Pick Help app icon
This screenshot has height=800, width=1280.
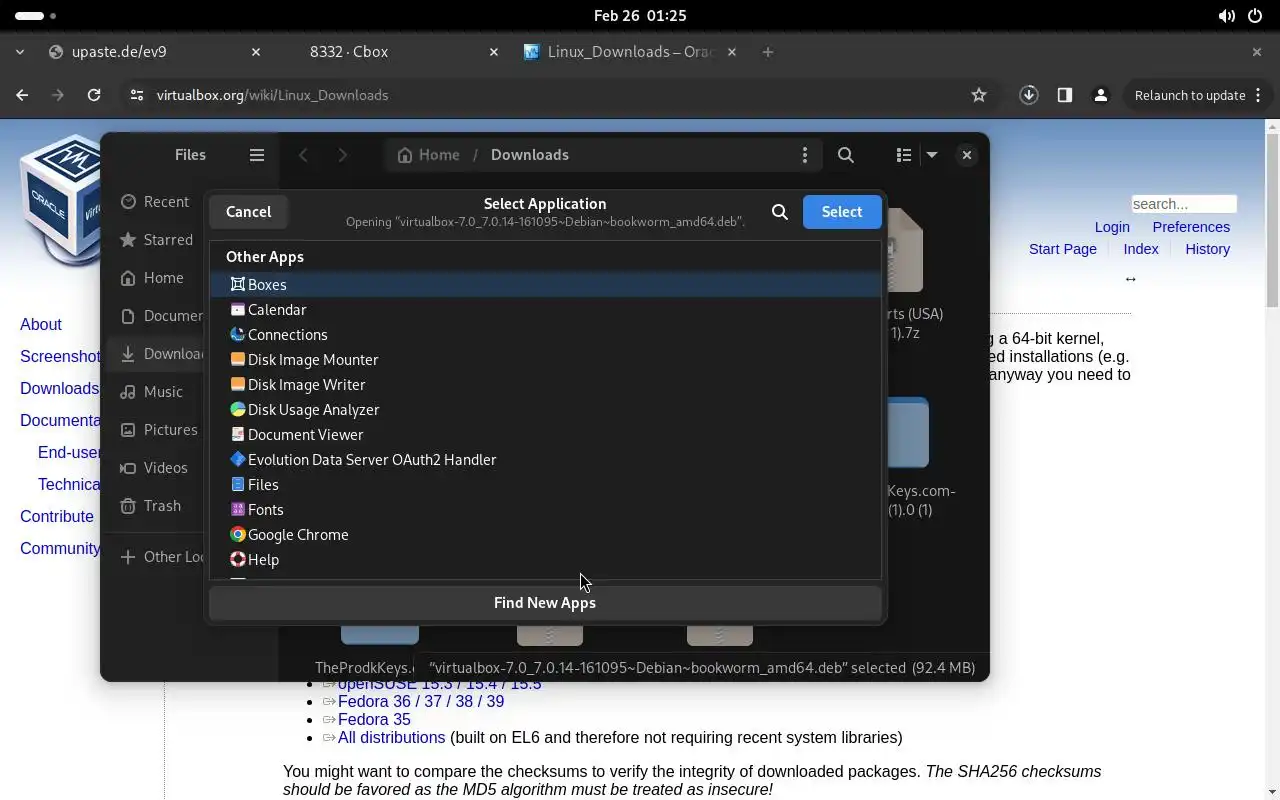coord(237,560)
